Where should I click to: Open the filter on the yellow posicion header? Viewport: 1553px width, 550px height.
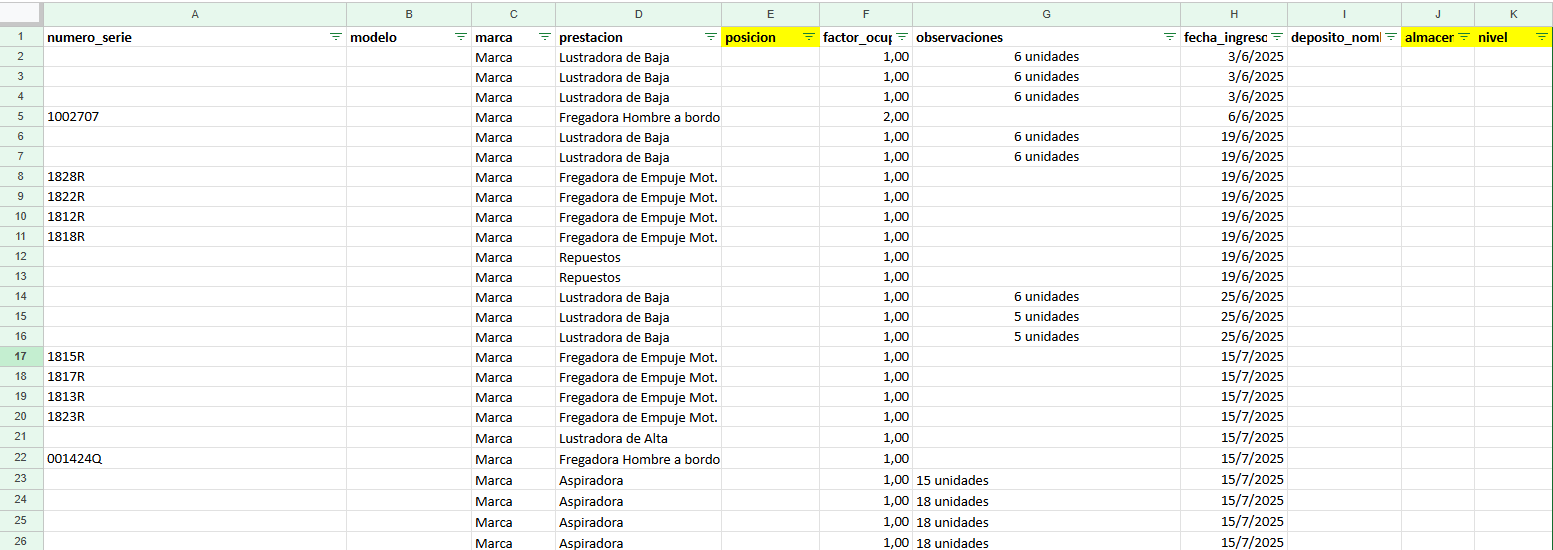point(809,37)
